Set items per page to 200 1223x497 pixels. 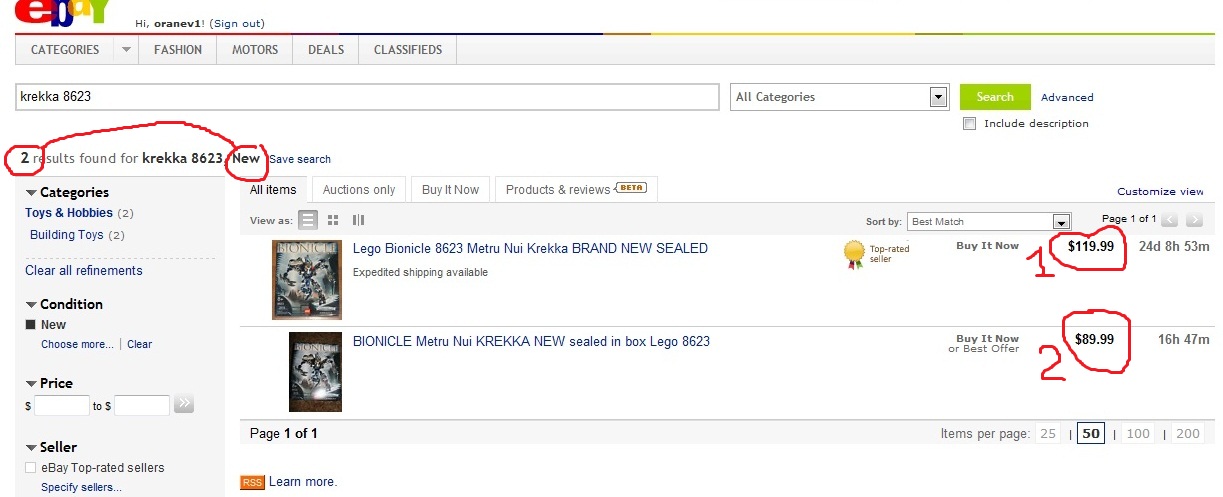(1188, 434)
